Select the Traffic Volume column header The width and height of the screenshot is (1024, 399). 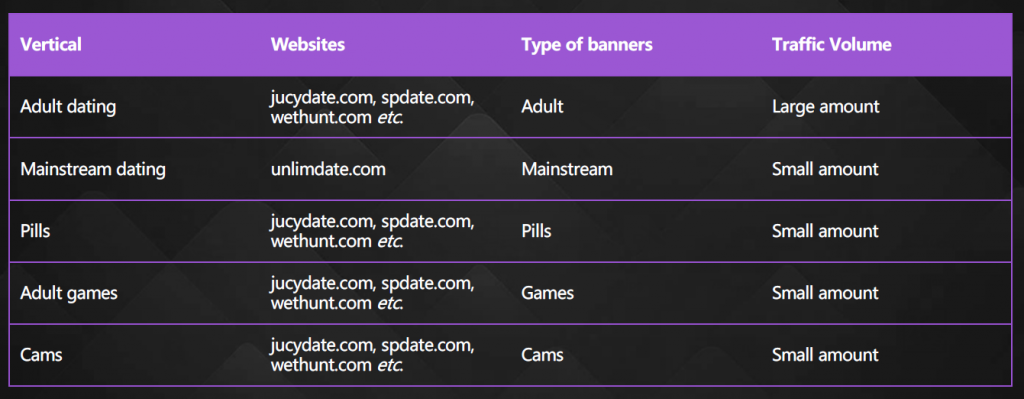tap(831, 44)
